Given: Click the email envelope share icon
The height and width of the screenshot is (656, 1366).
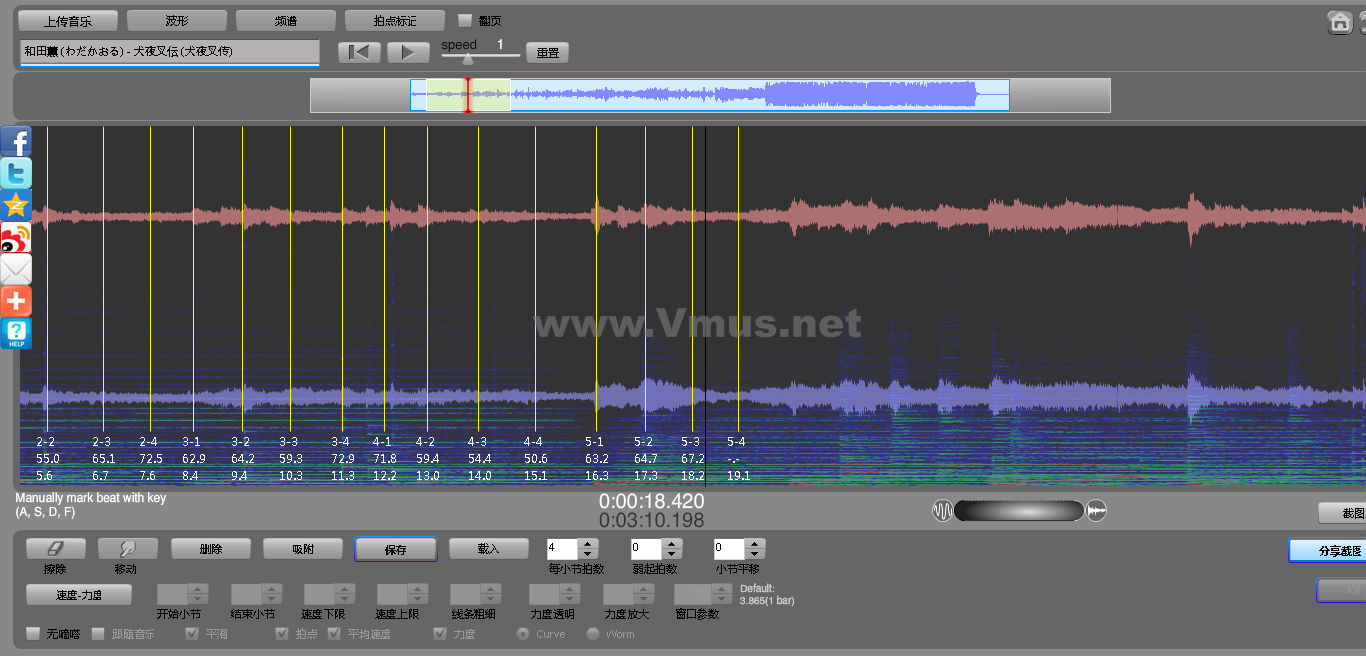Looking at the screenshot, I should (x=16, y=269).
